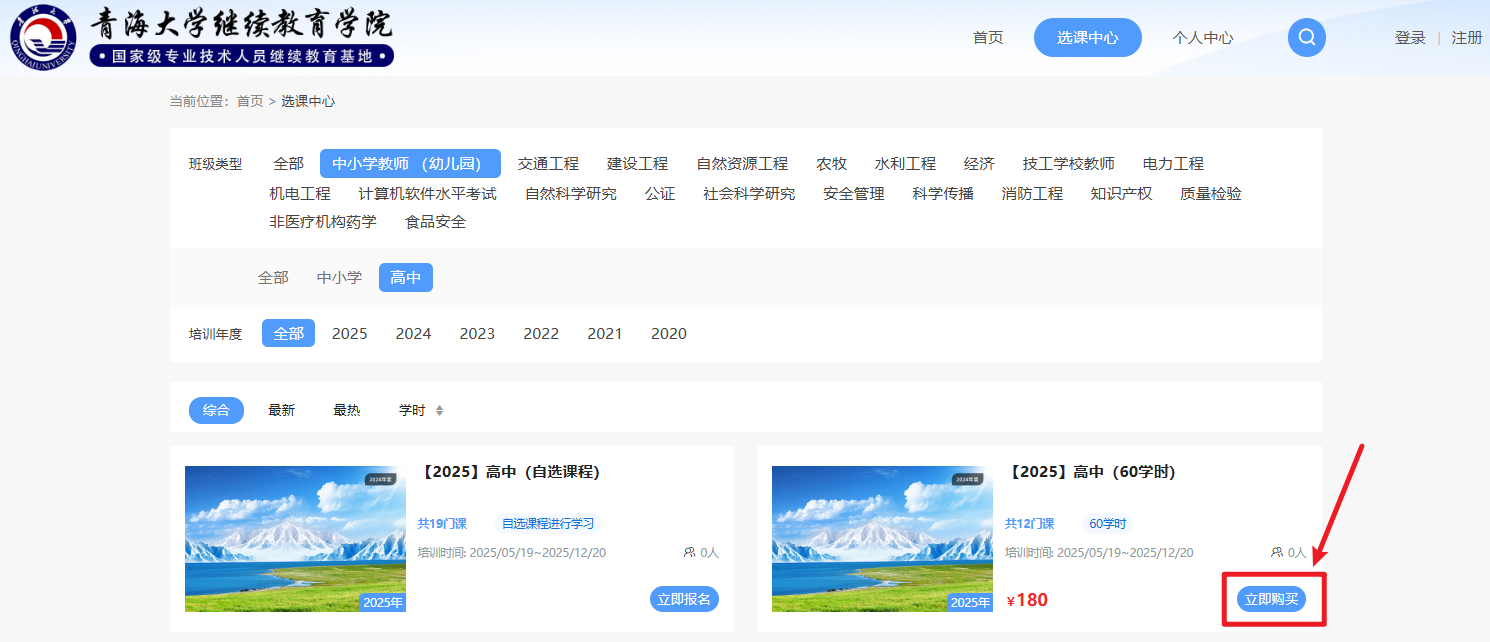Sort courses by 最新
Screen dimensions: 1490x642
click(x=281, y=411)
